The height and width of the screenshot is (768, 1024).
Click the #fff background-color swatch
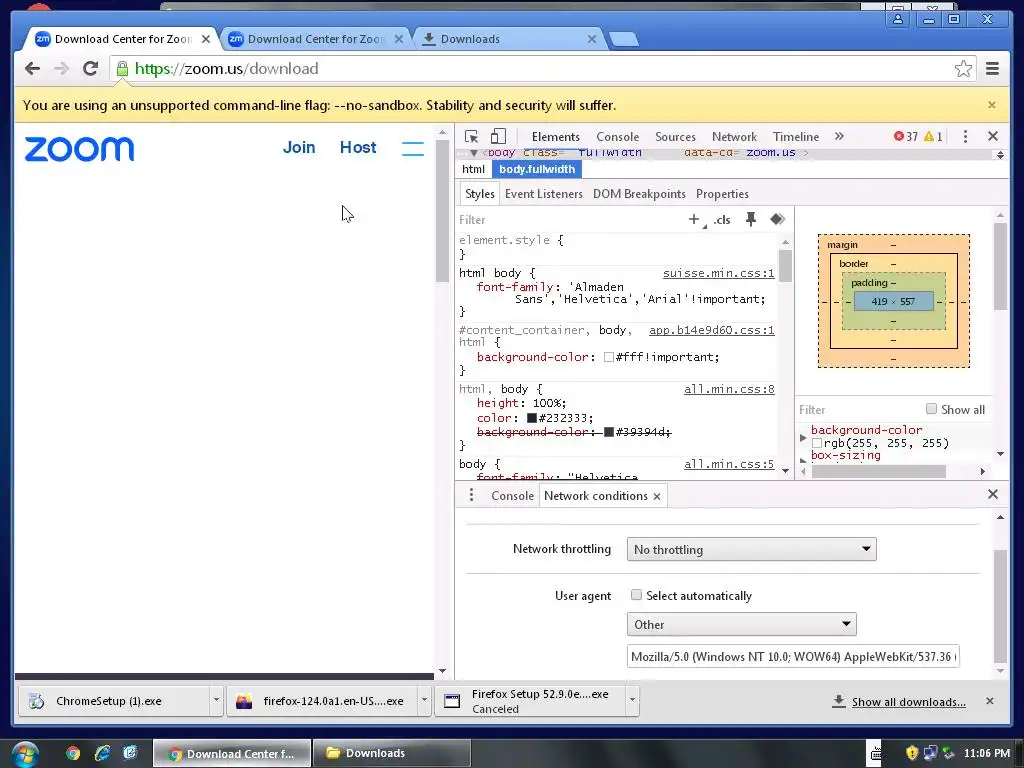609,357
